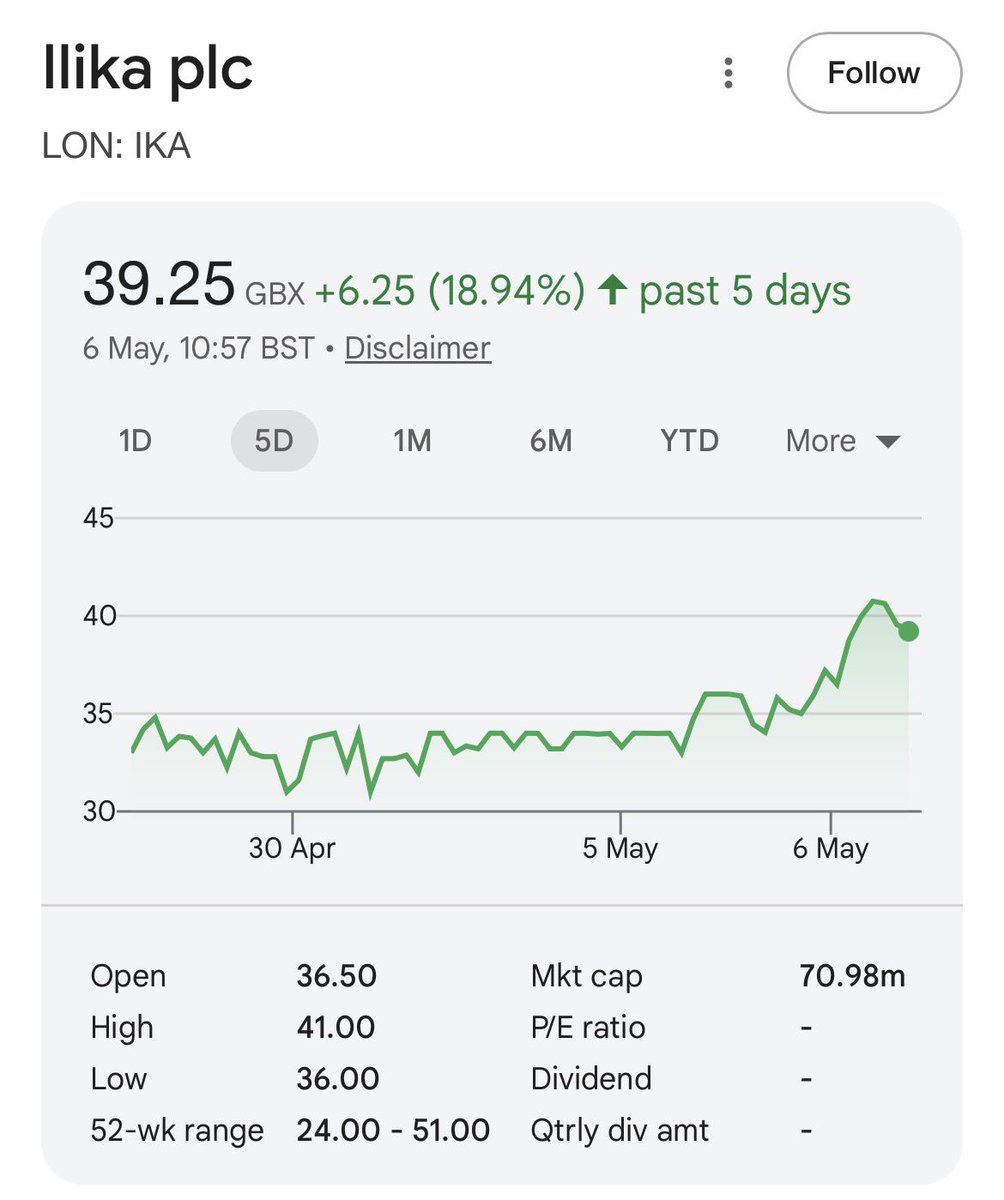Click the P/E ratio label

pos(588,1027)
